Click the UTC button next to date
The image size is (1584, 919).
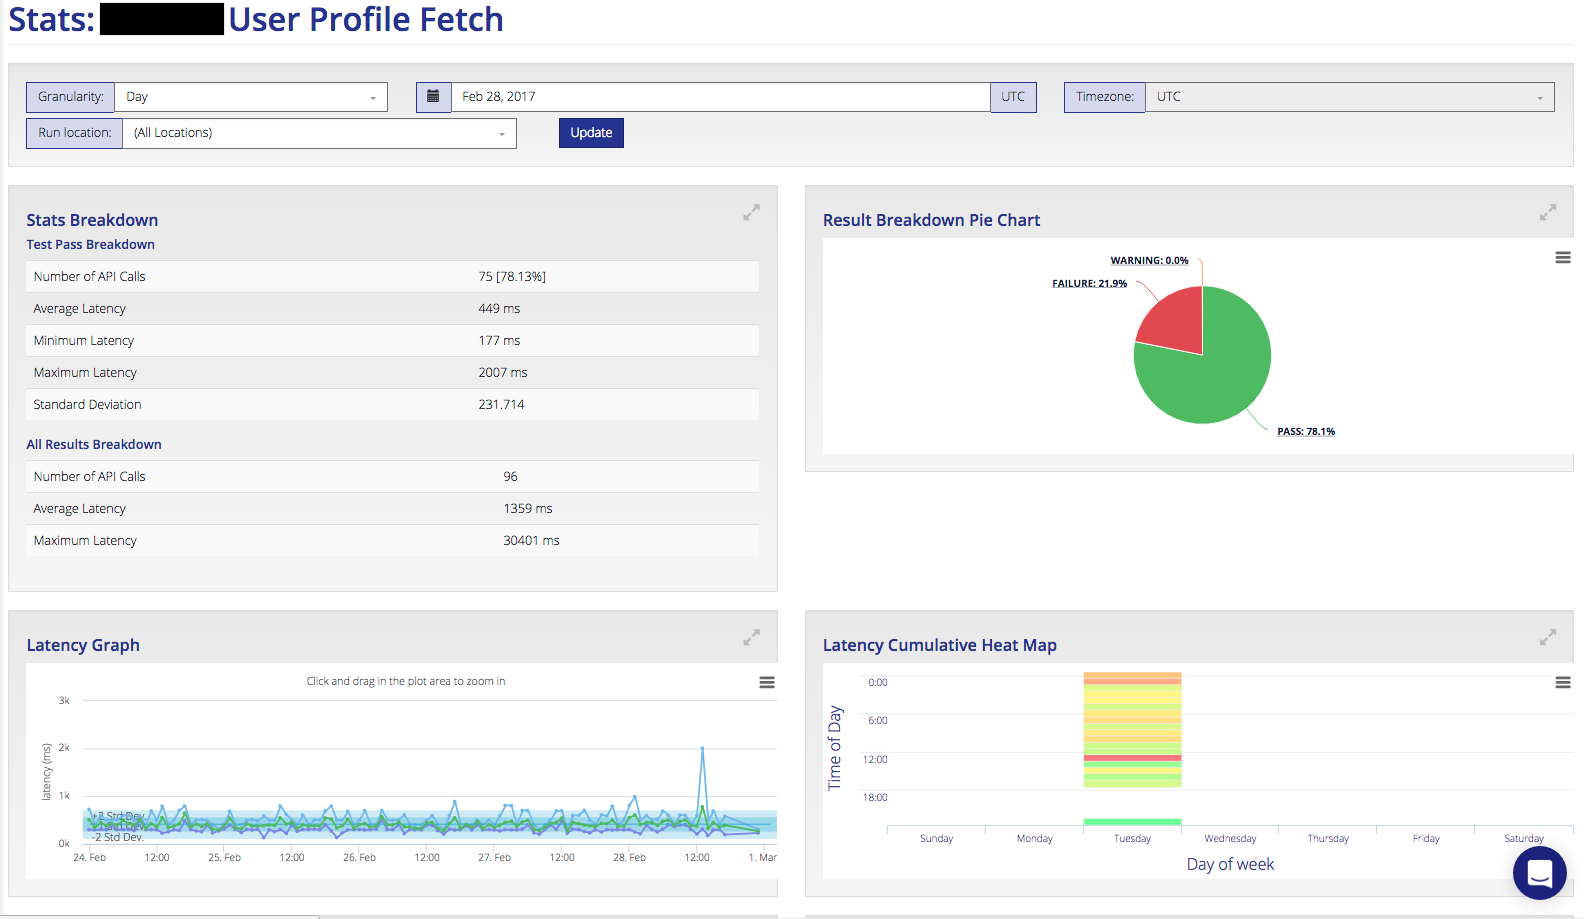coord(1013,97)
